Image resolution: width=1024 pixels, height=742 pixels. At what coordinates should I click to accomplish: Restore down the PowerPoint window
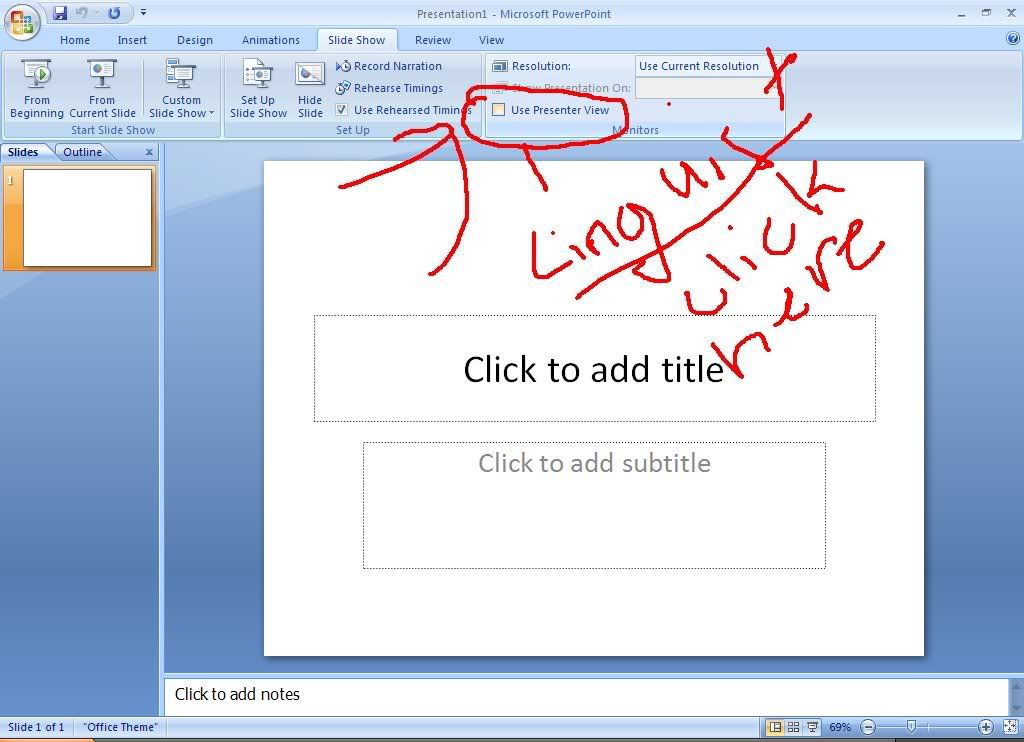point(986,12)
